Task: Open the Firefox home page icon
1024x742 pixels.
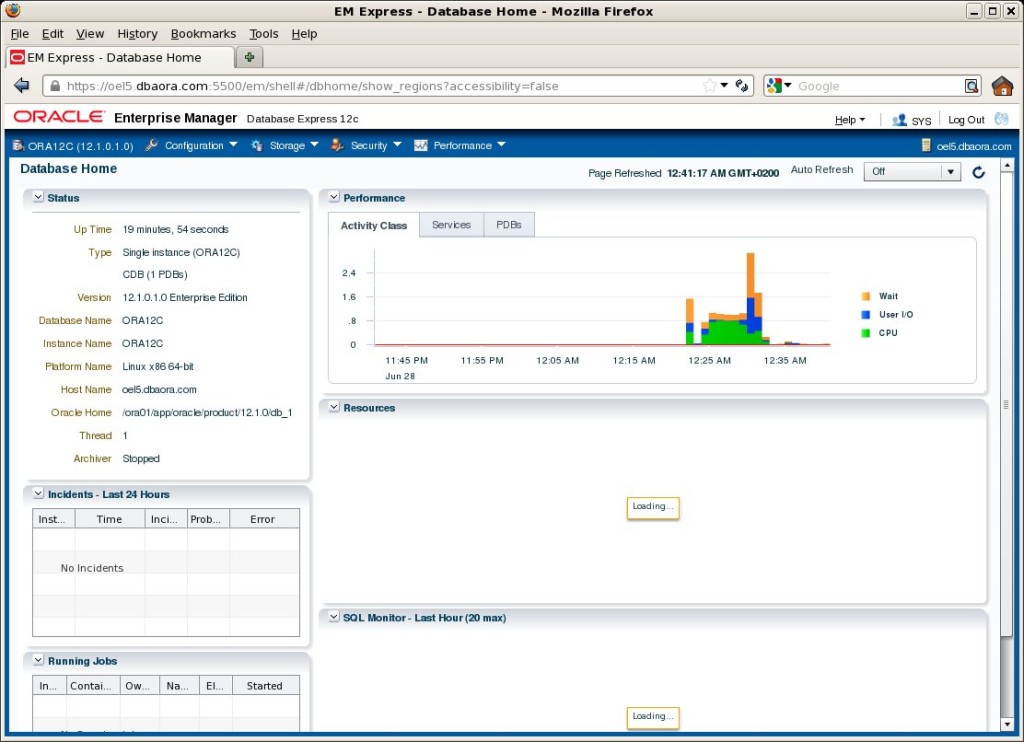Action: tap(1002, 86)
